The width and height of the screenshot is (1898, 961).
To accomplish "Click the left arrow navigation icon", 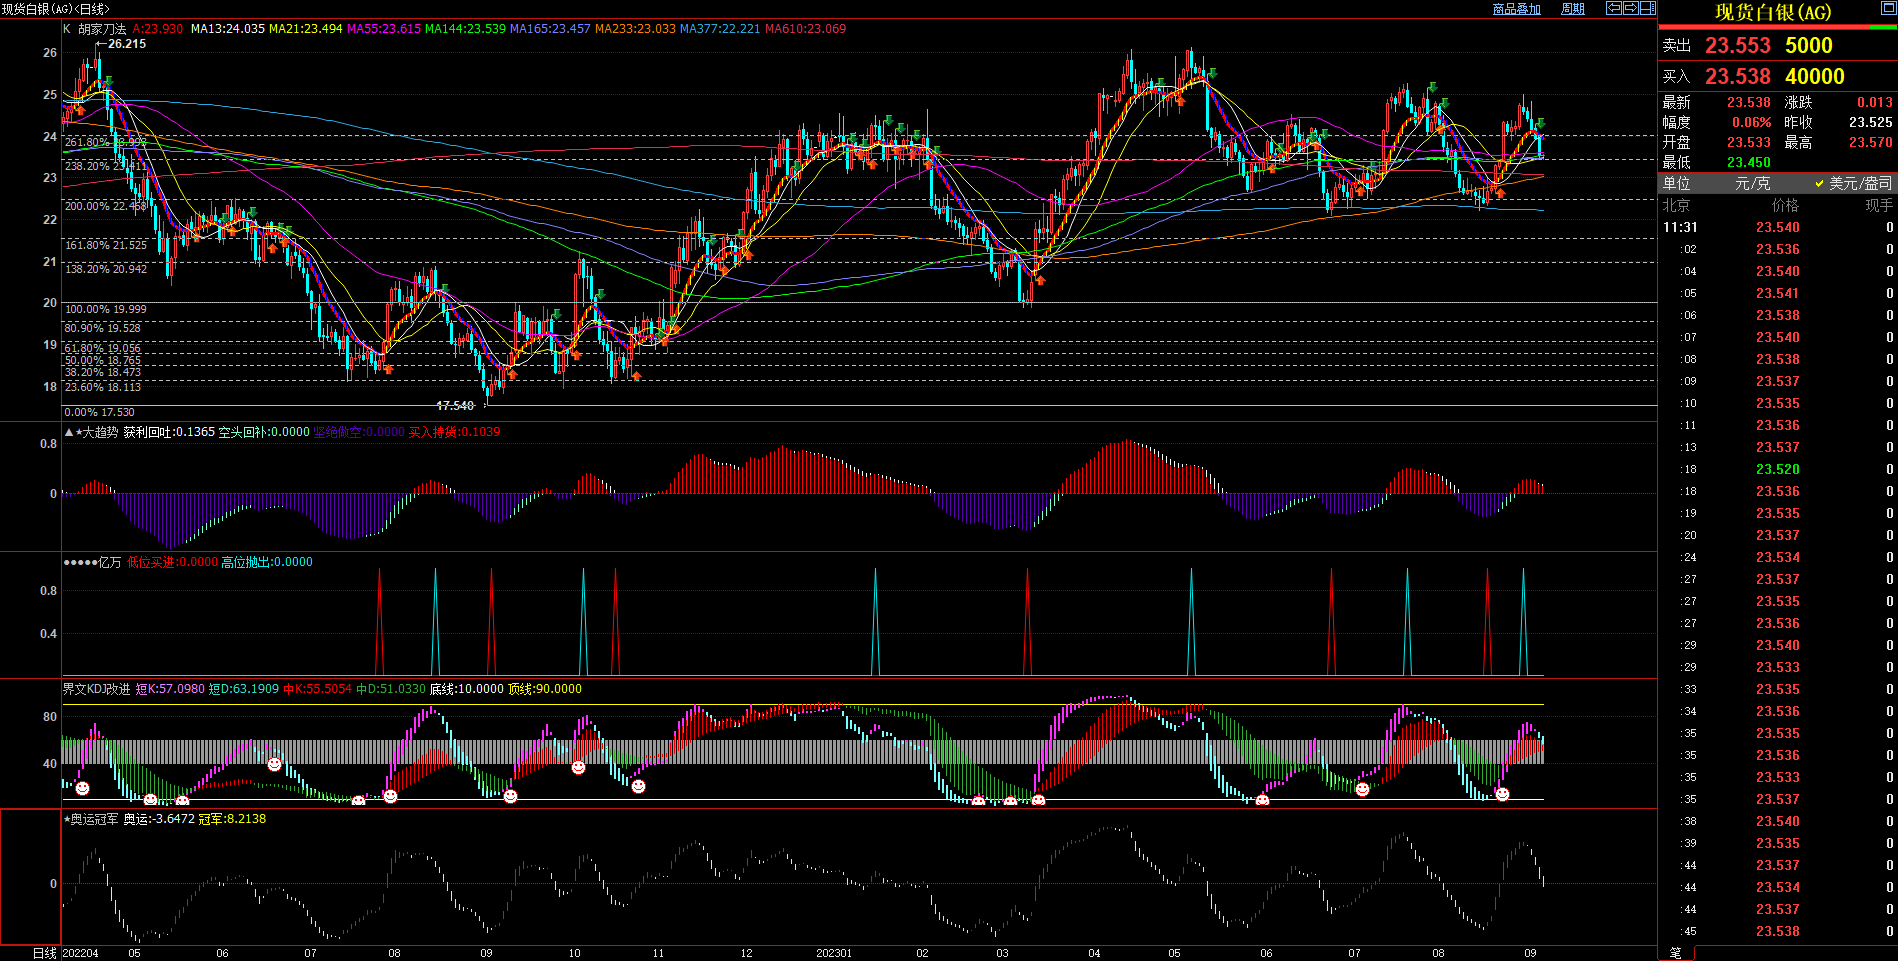I will (1613, 8).
